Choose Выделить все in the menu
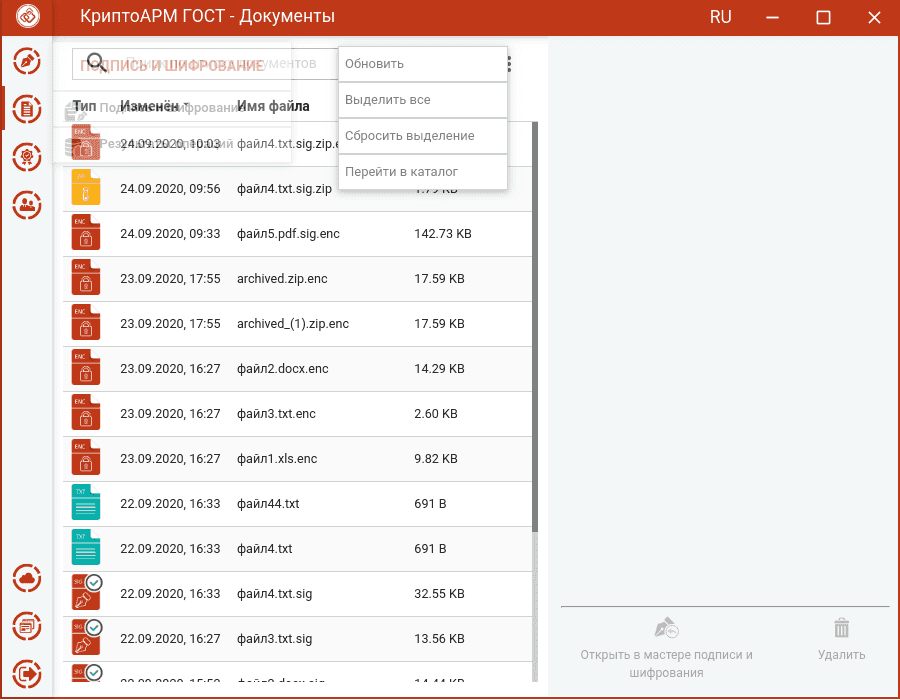 click(423, 100)
